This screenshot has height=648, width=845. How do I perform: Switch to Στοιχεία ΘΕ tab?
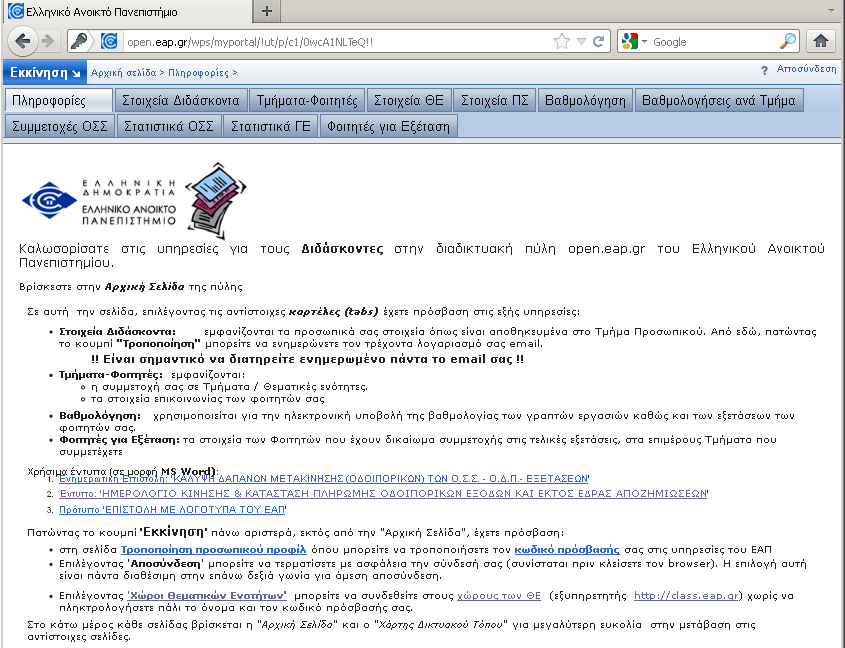(409, 101)
